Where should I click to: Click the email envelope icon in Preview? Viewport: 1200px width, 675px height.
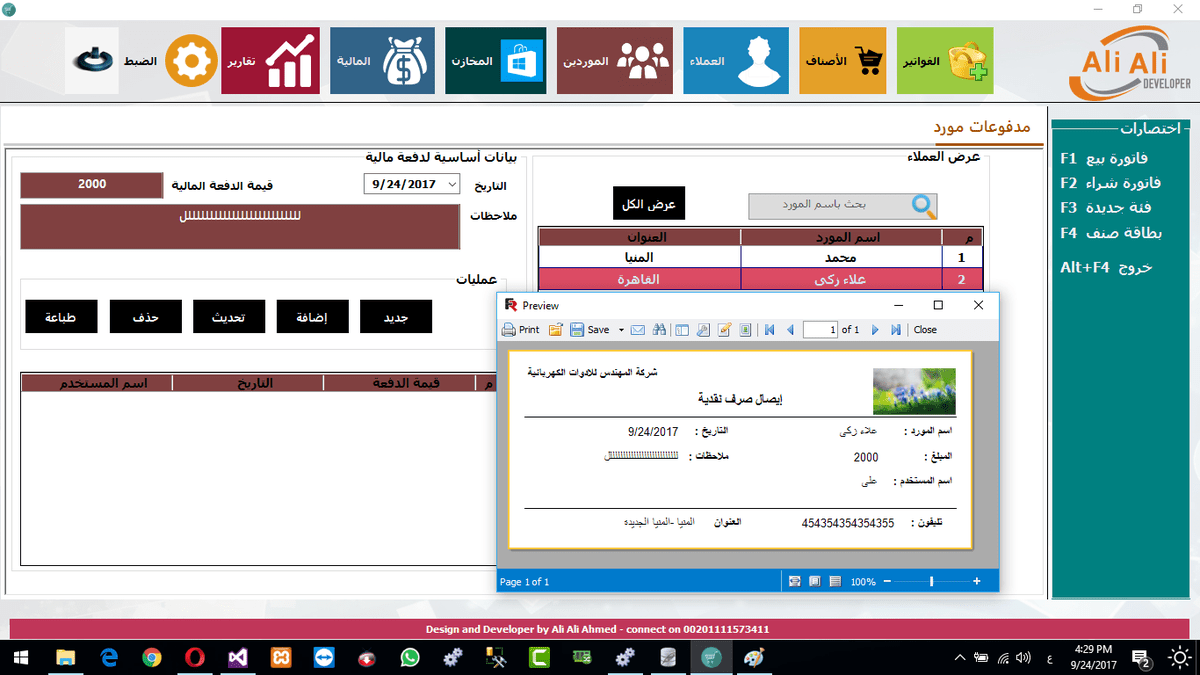[x=637, y=330]
